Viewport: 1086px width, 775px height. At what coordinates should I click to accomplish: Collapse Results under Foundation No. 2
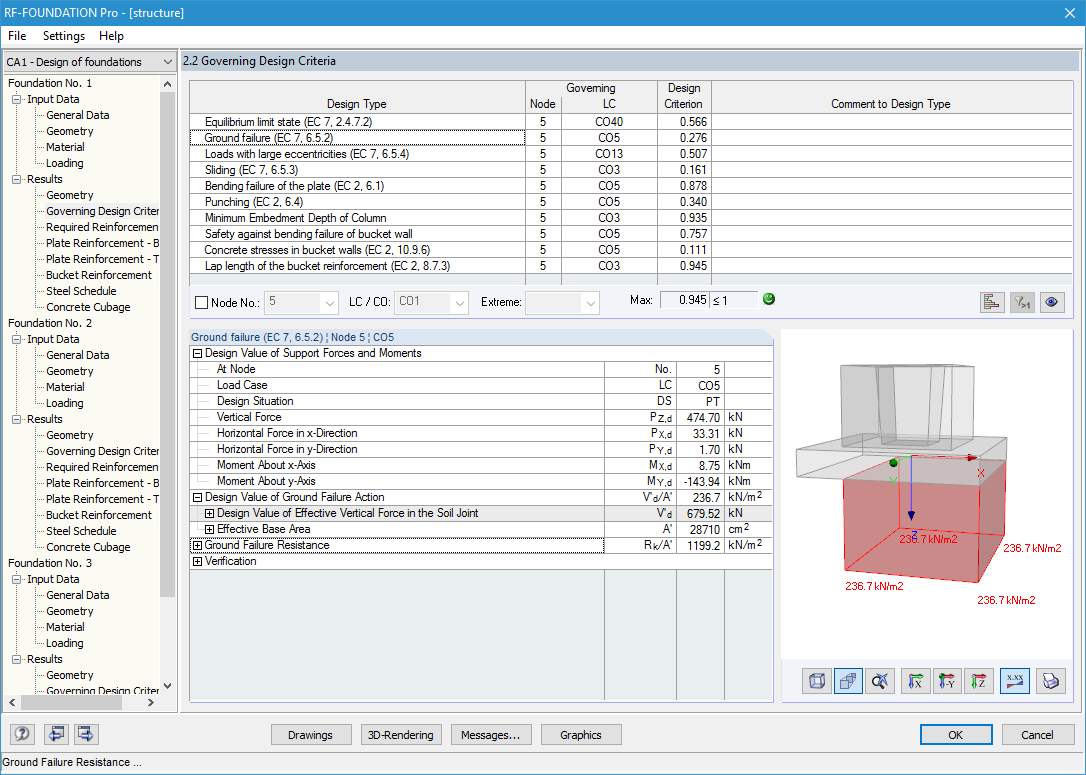tap(17, 419)
